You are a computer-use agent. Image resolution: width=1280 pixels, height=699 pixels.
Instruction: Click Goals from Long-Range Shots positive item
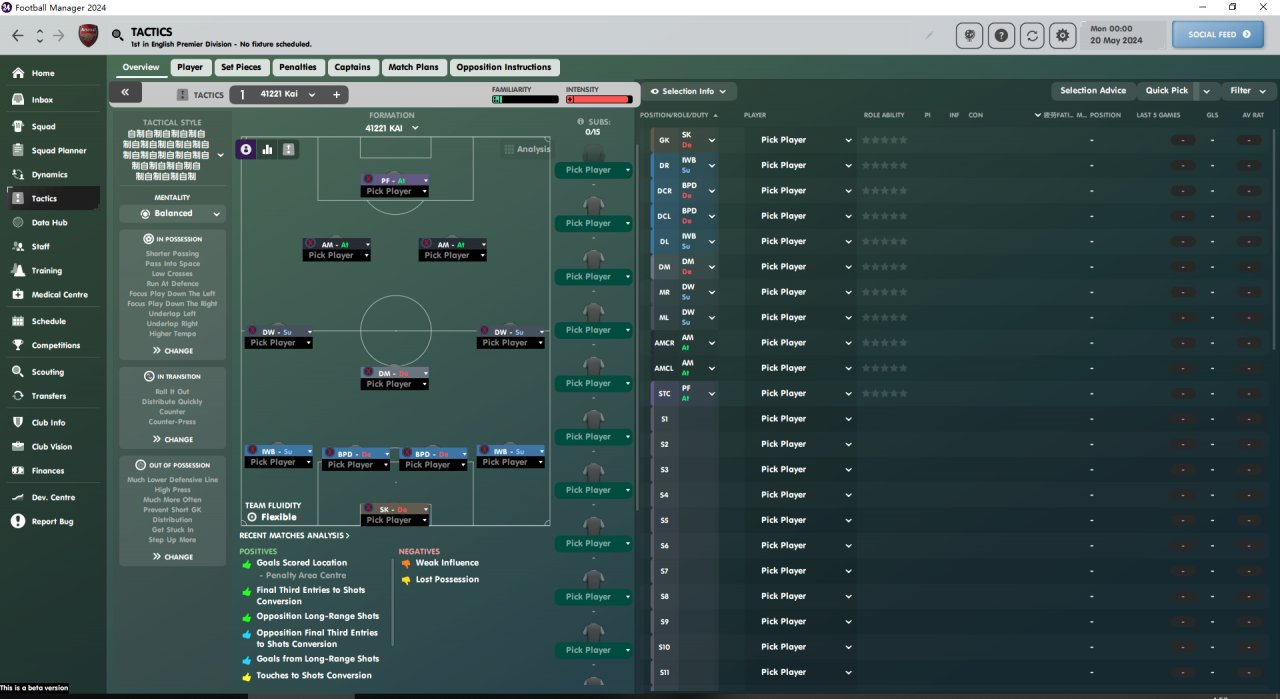(x=311, y=659)
